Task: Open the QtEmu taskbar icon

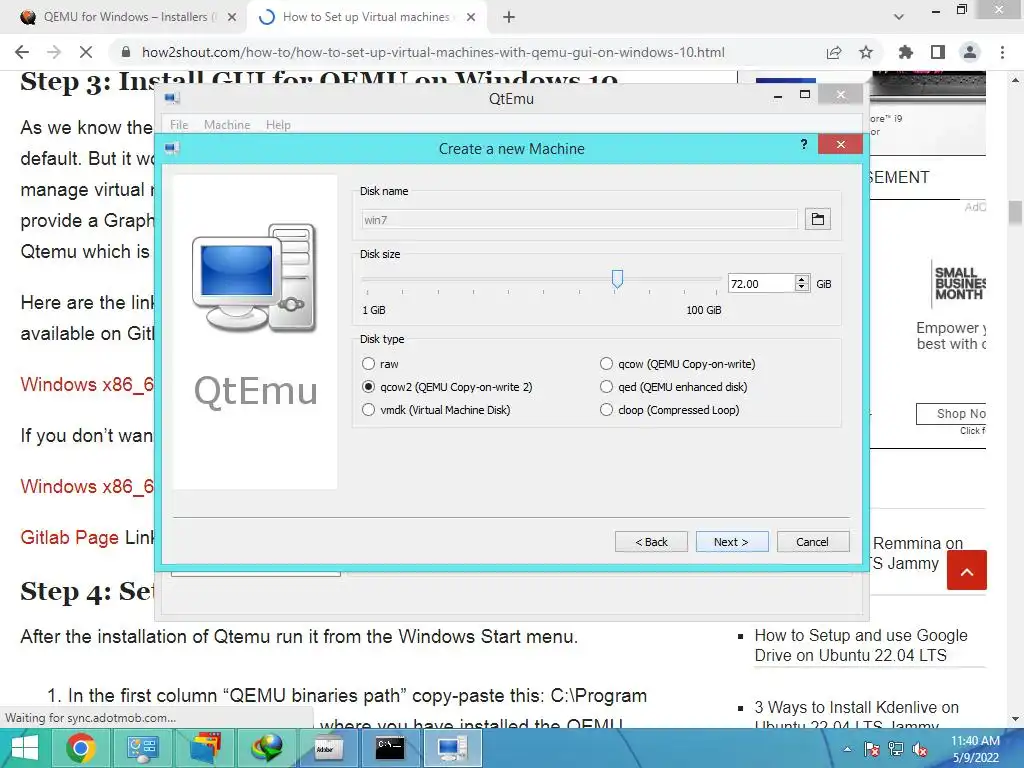Action: click(452, 748)
